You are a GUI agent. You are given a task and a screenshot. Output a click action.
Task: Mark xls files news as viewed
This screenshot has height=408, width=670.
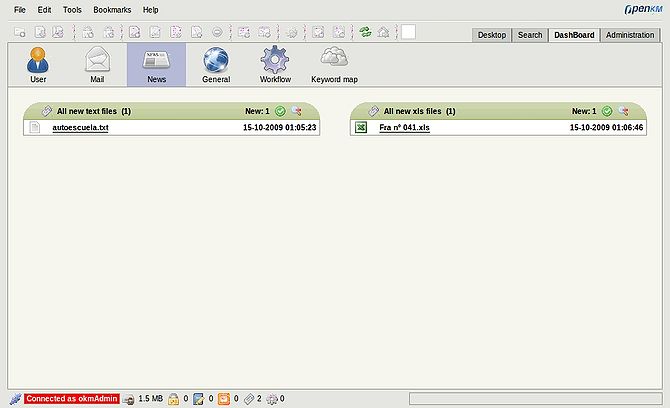(607, 112)
